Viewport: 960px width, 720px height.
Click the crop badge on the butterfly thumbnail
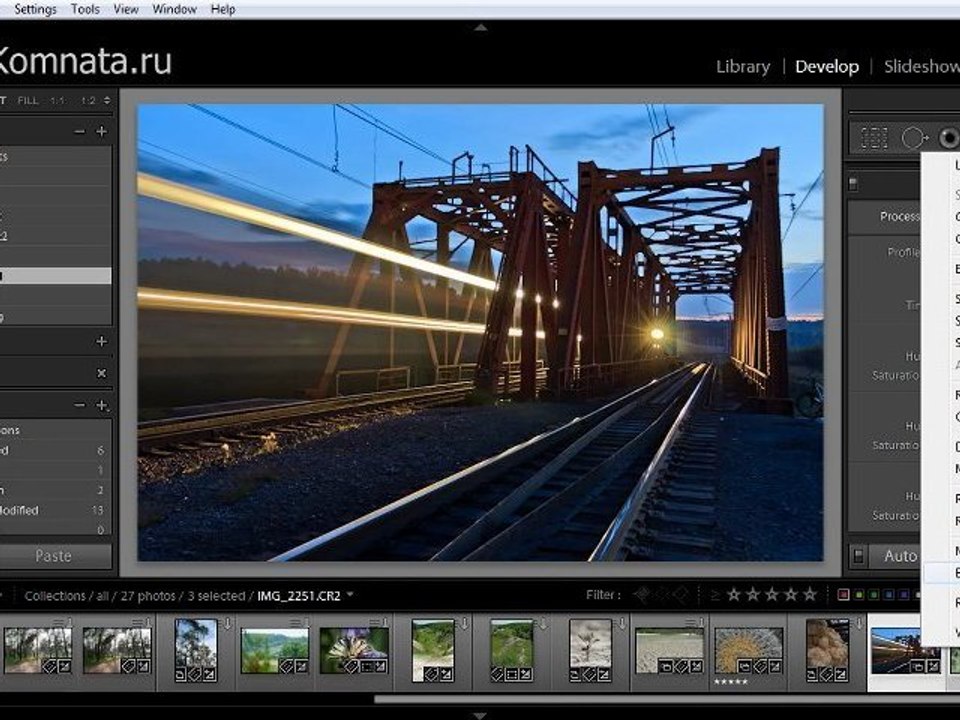click(x=367, y=666)
